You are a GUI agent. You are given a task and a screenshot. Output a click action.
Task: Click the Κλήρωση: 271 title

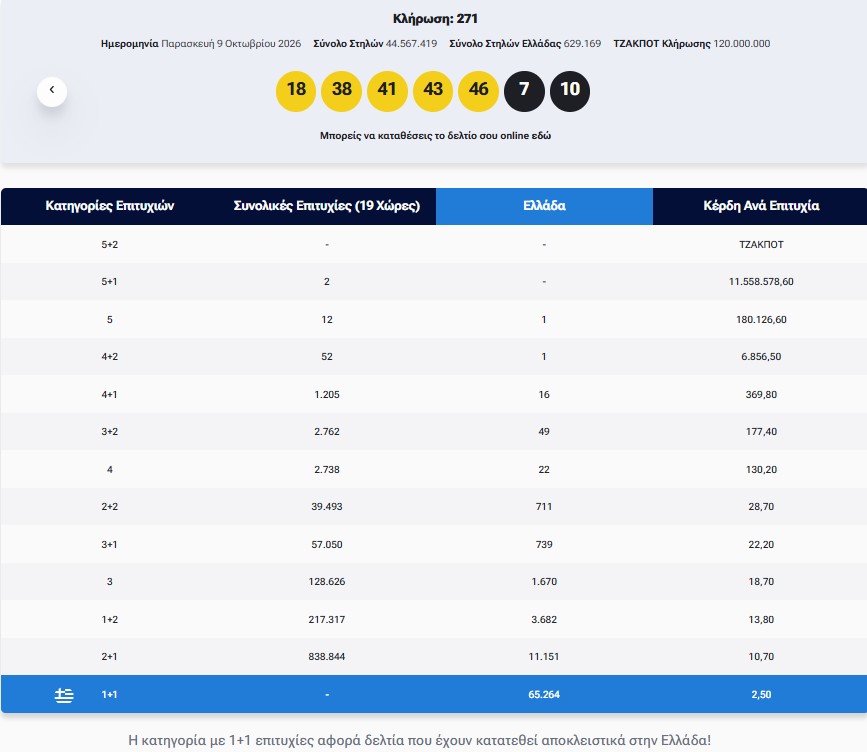[435, 19]
